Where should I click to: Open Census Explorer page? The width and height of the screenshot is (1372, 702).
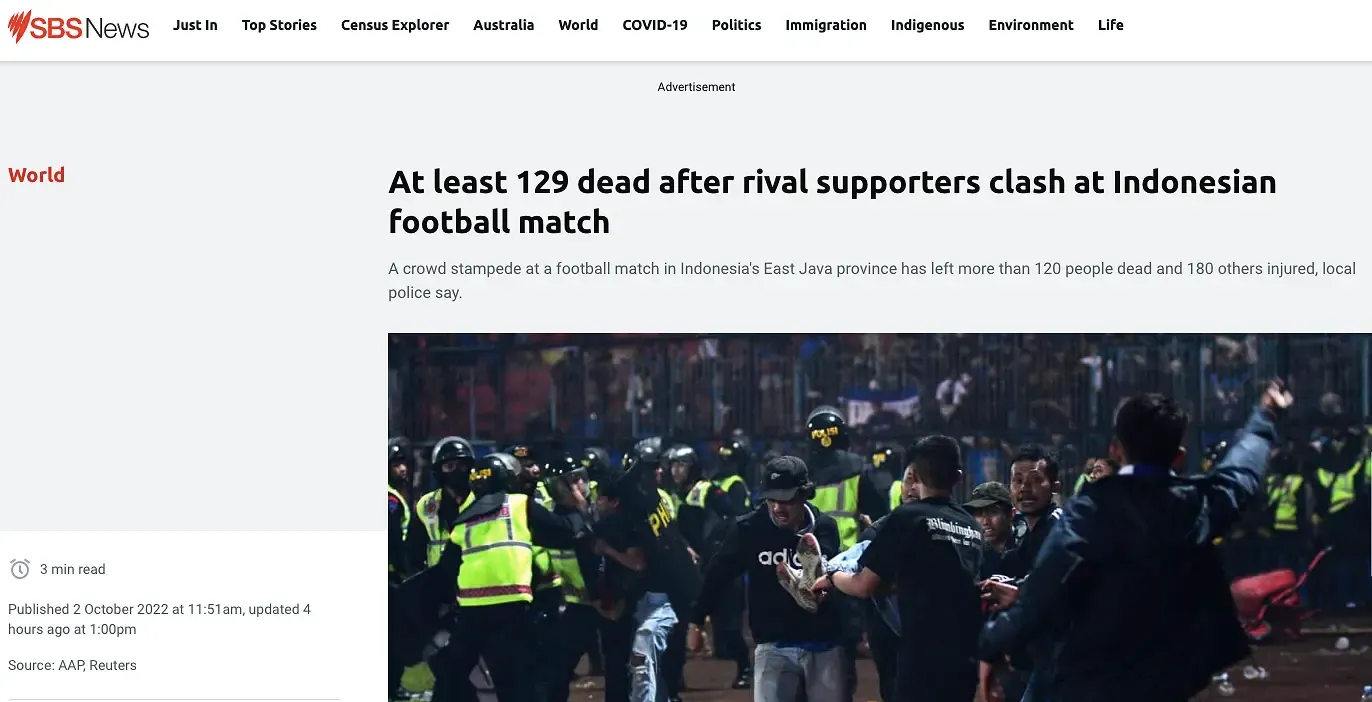tap(395, 25)
